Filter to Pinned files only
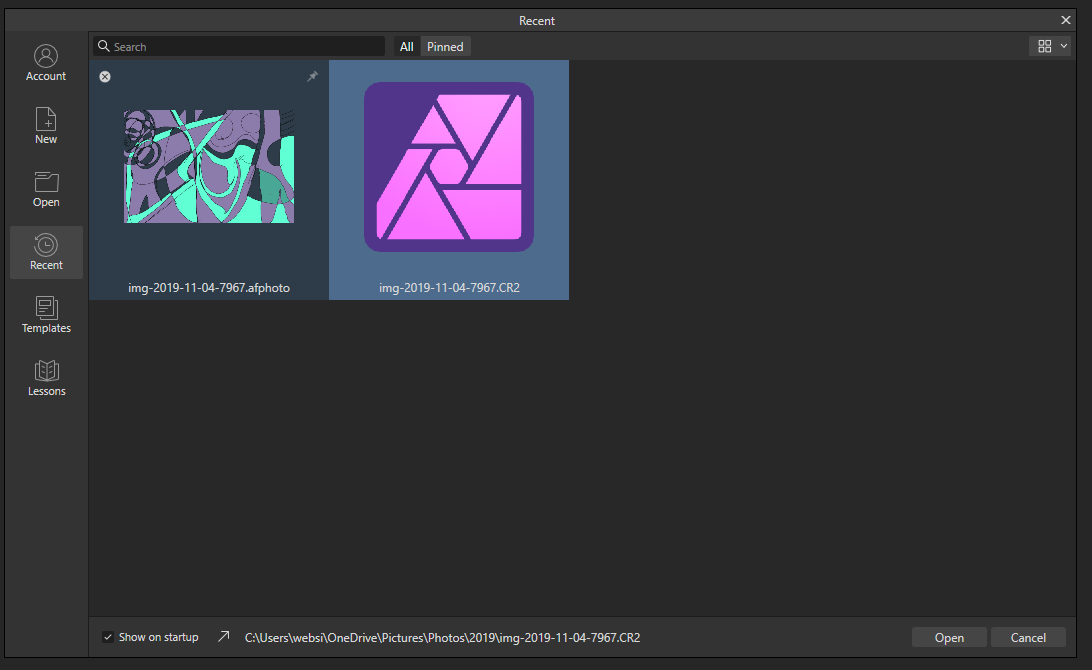The width and height of the screenshot is (1092, 670). [x=445, y=47]
